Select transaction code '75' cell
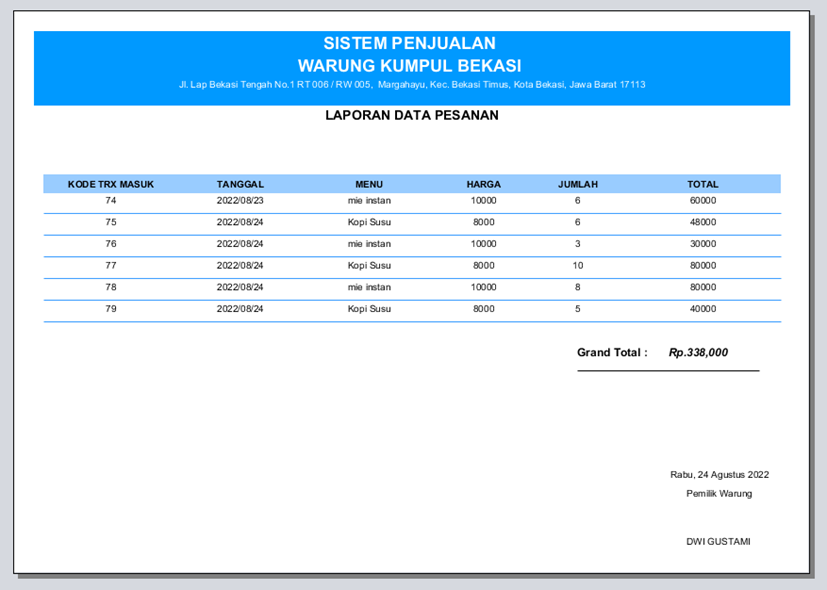 111,222
